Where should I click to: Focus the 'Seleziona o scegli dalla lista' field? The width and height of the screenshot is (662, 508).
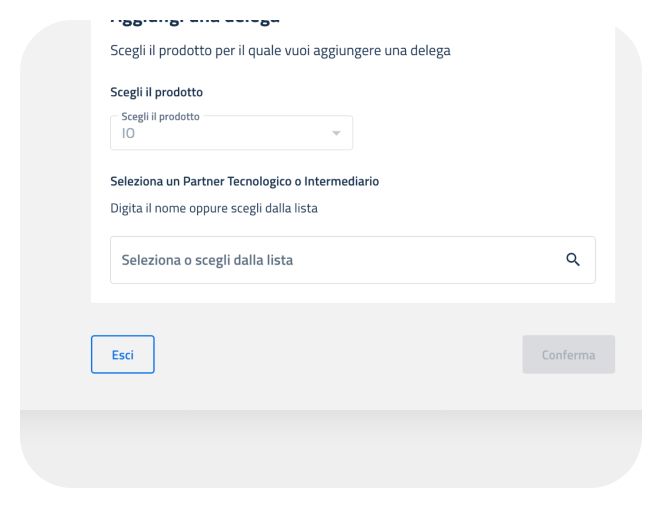coord(330,260)
